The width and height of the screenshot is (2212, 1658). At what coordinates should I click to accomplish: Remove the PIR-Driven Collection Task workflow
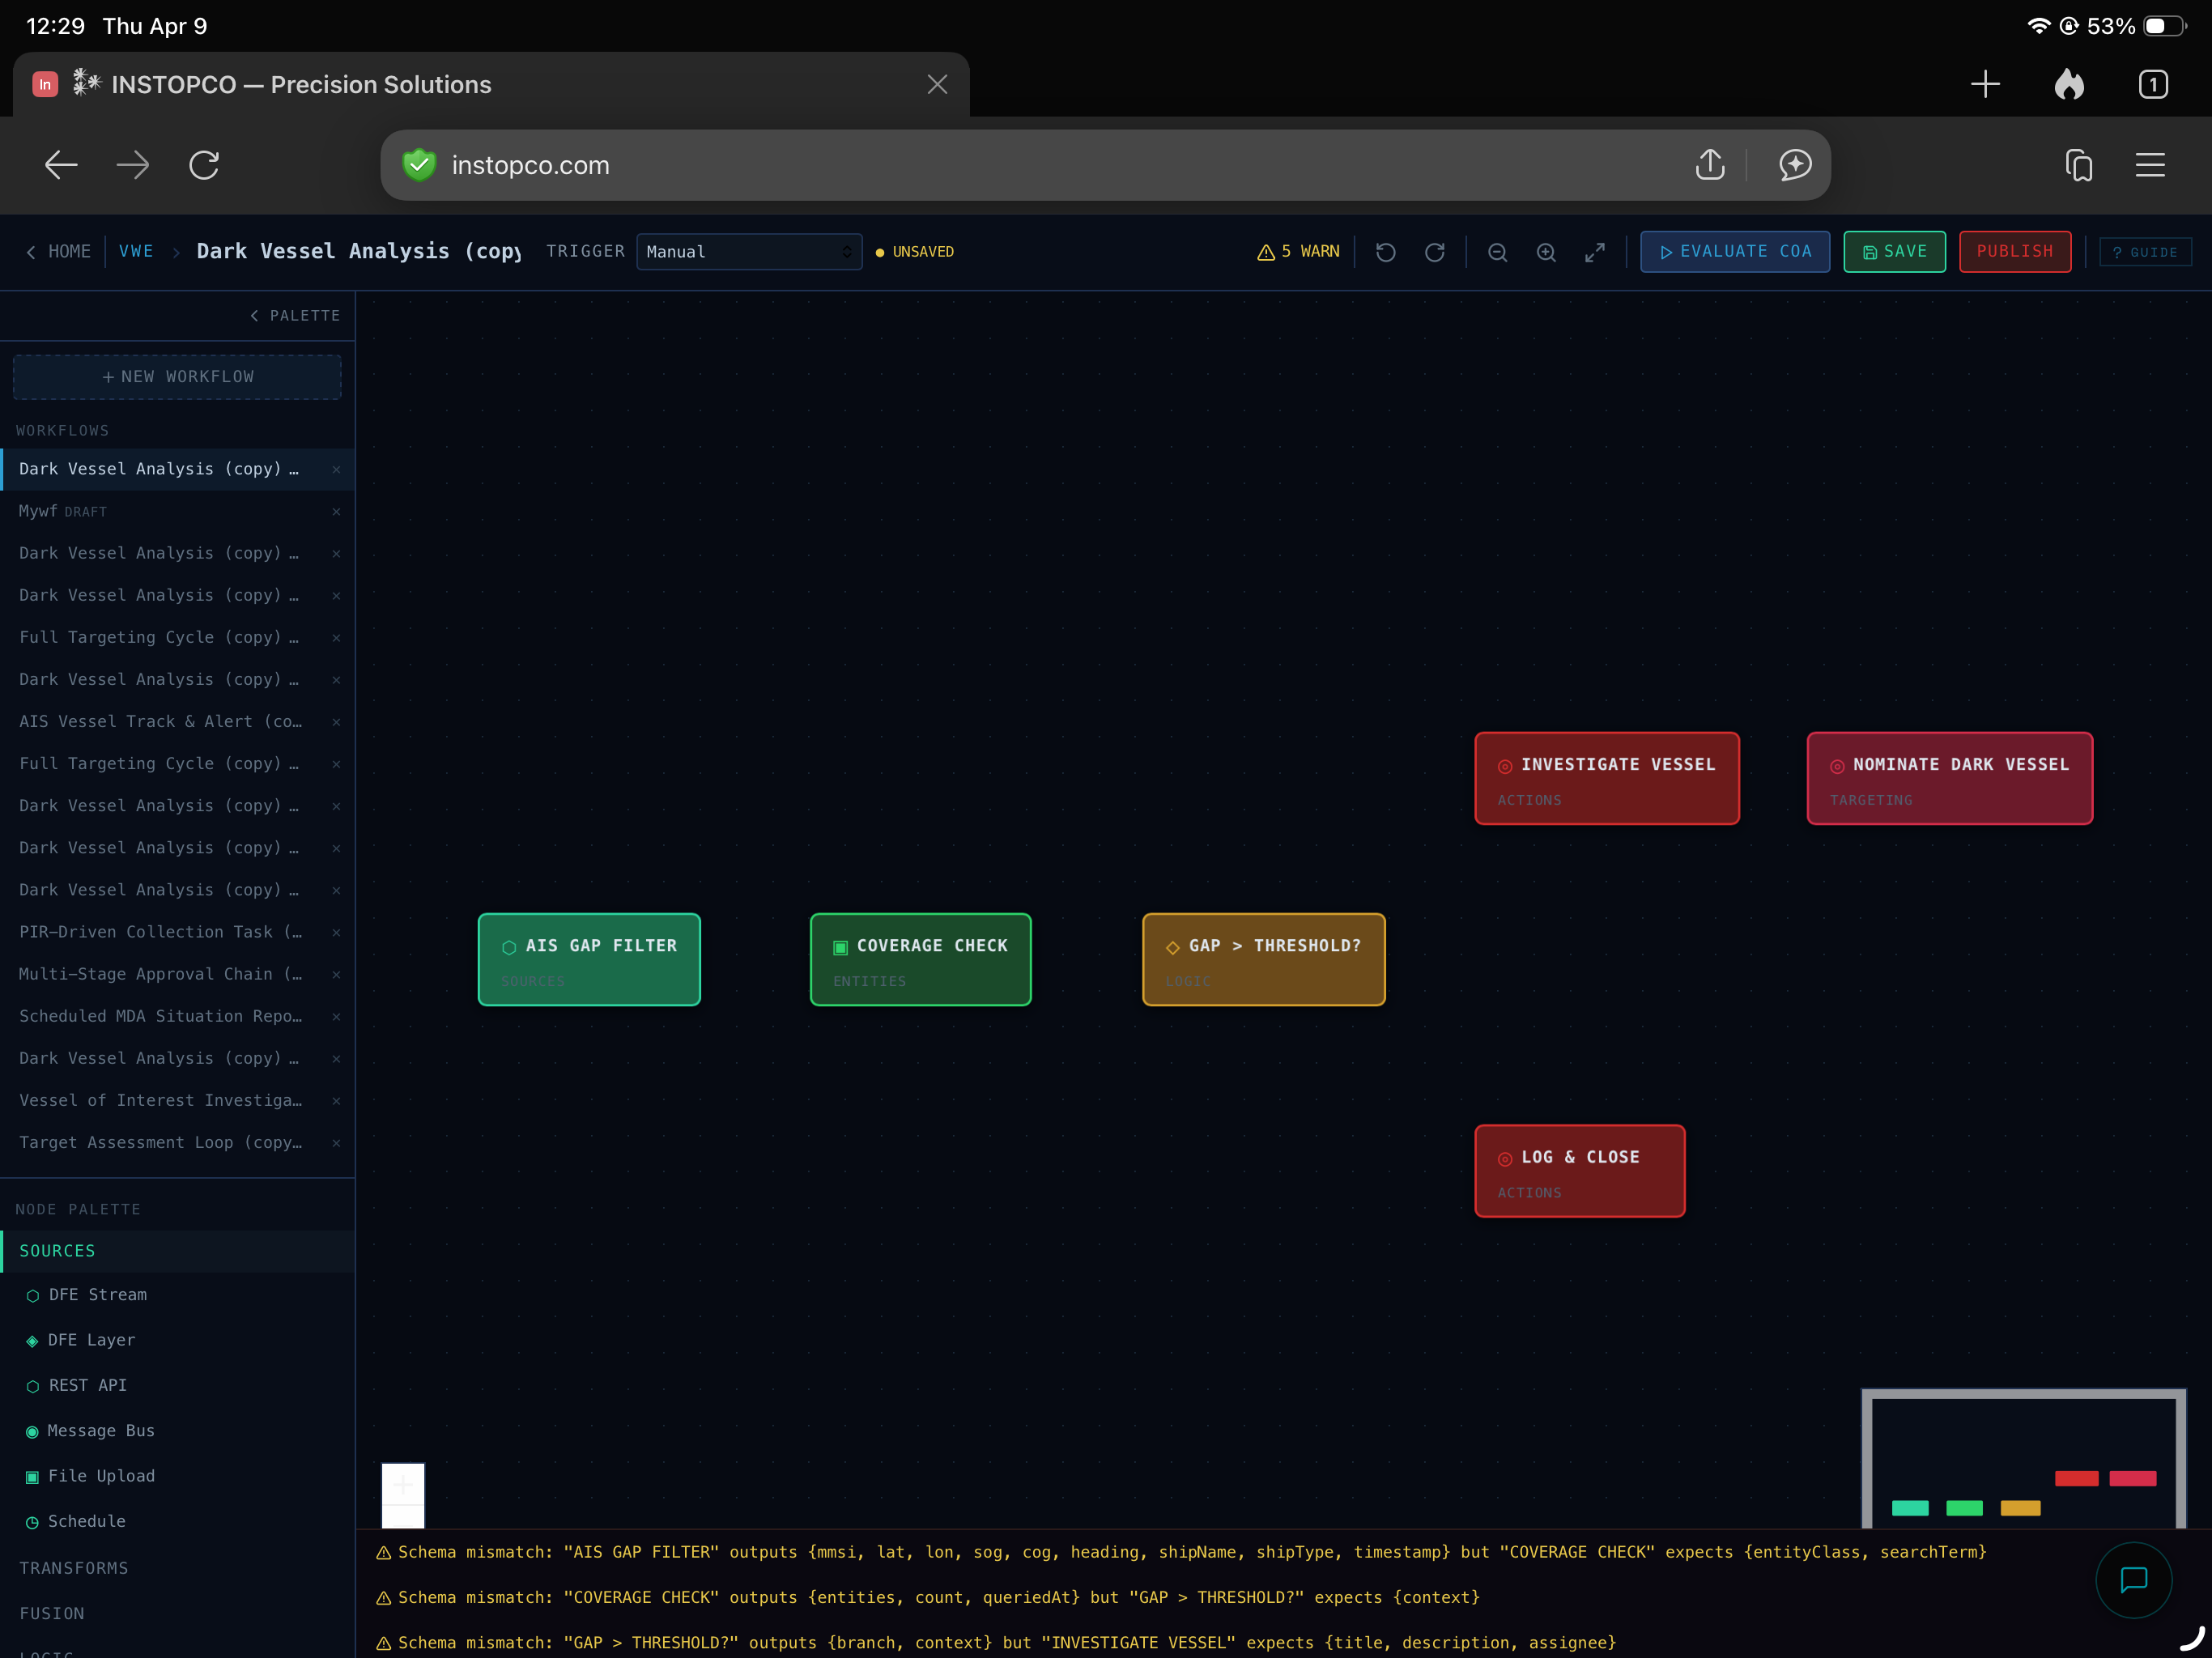point(336,932)
